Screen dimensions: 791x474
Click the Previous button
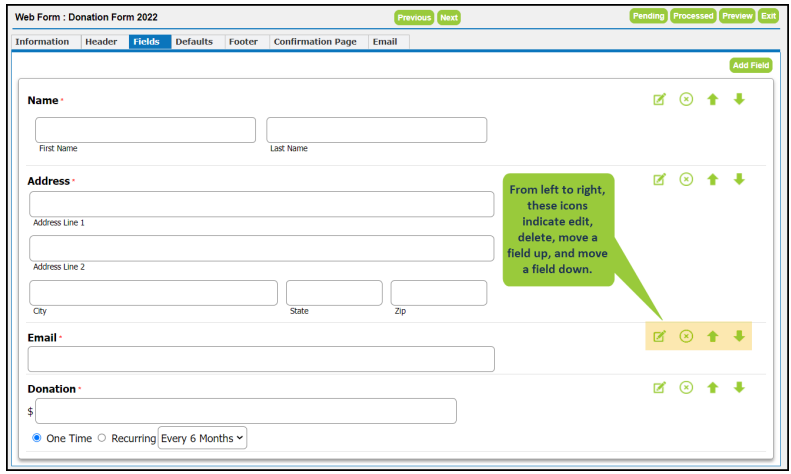tap(414, 18)
